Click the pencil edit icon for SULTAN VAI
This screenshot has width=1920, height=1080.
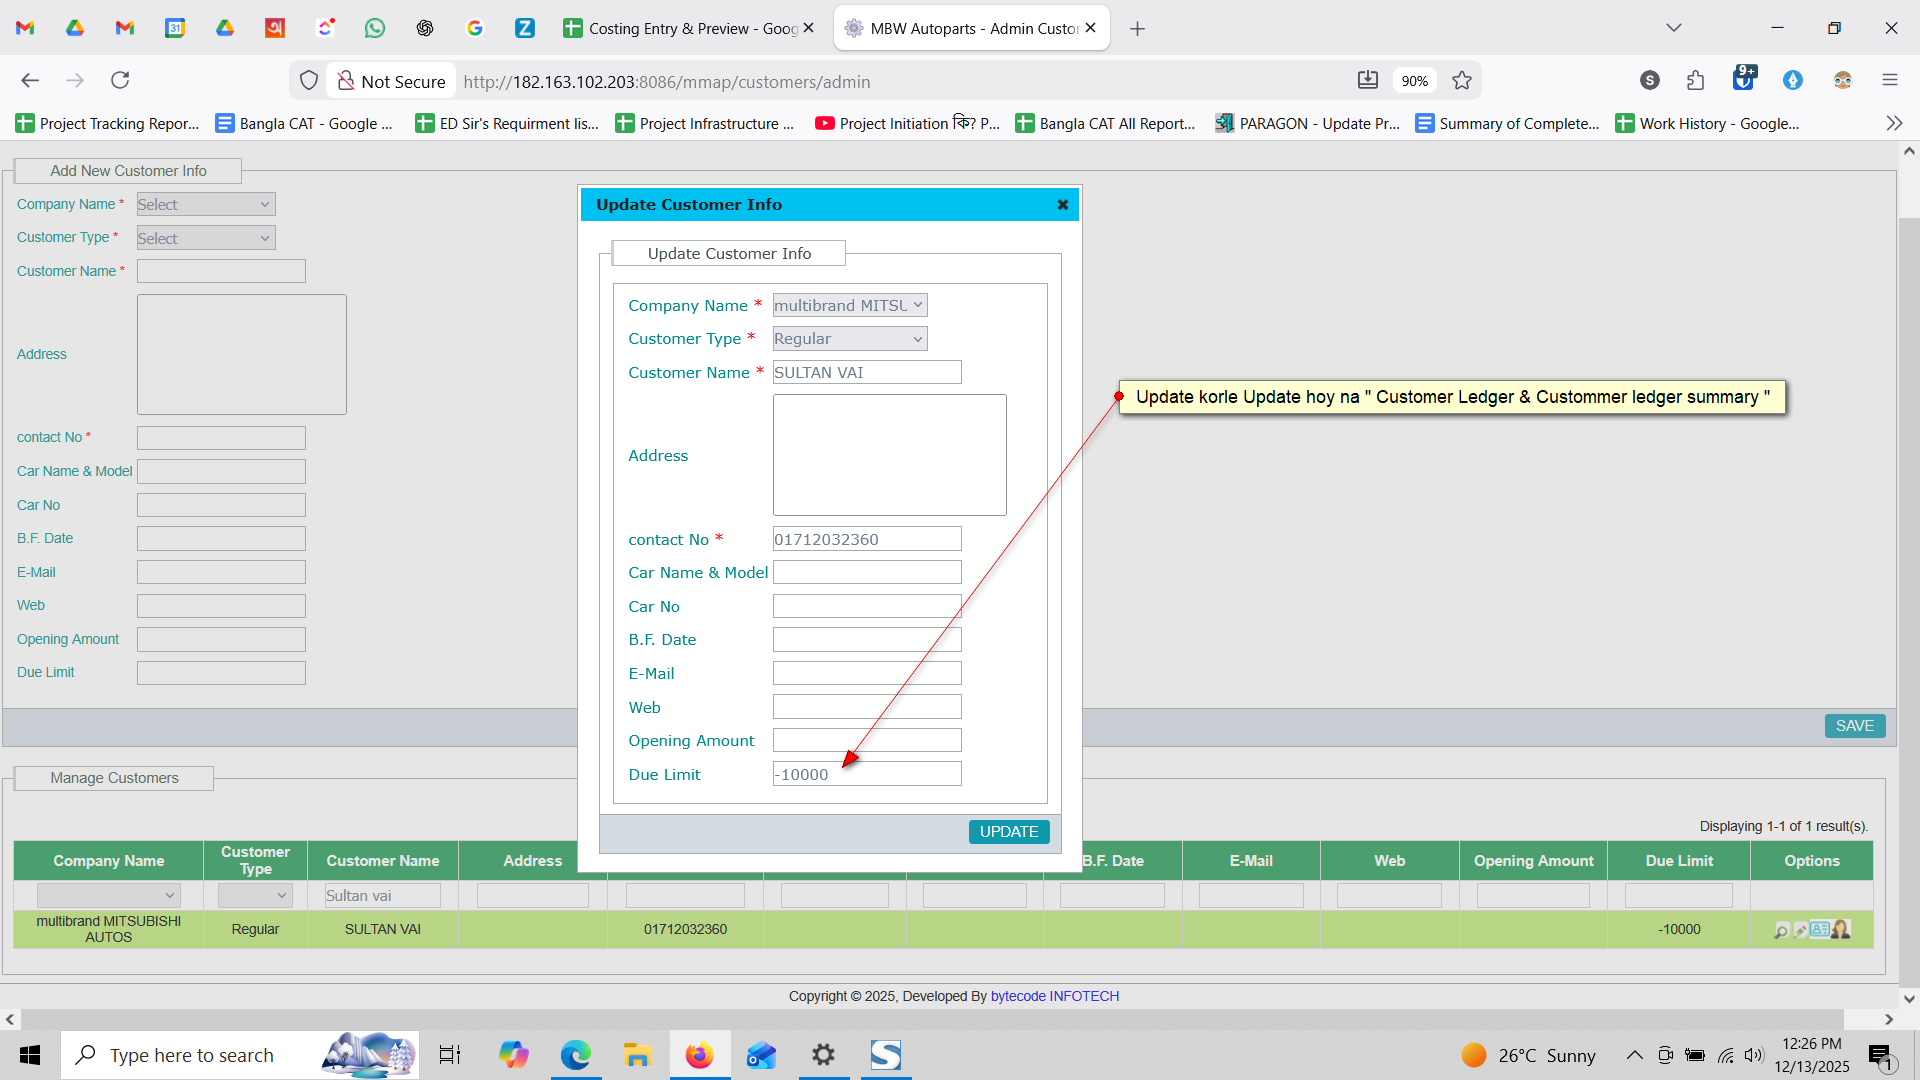click(1800, 930)
